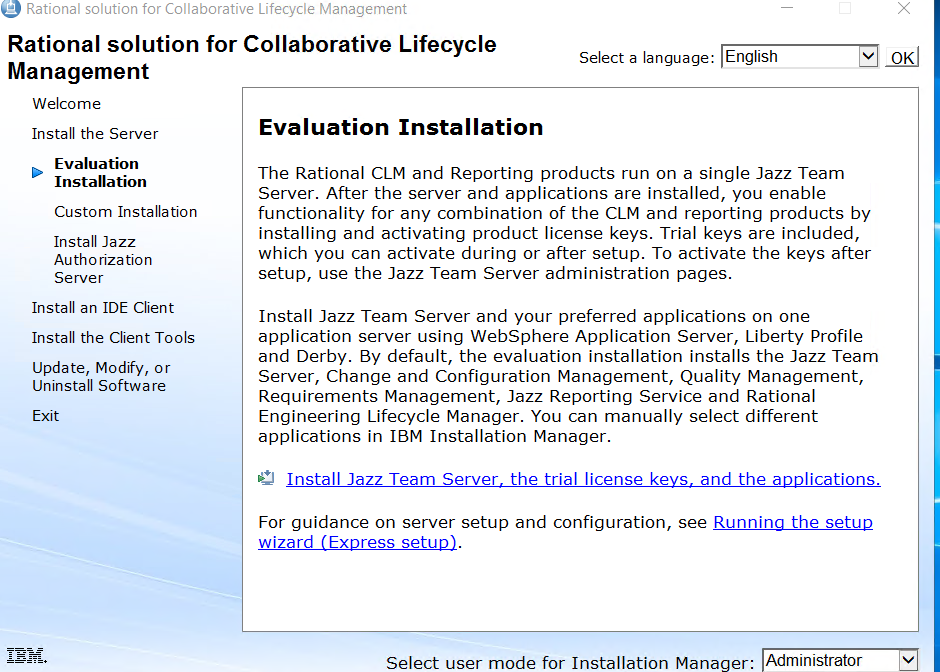The image size is (940, 672).
Task: Navigate to Install the Client Tools
Action: click(x=113, y=338)
